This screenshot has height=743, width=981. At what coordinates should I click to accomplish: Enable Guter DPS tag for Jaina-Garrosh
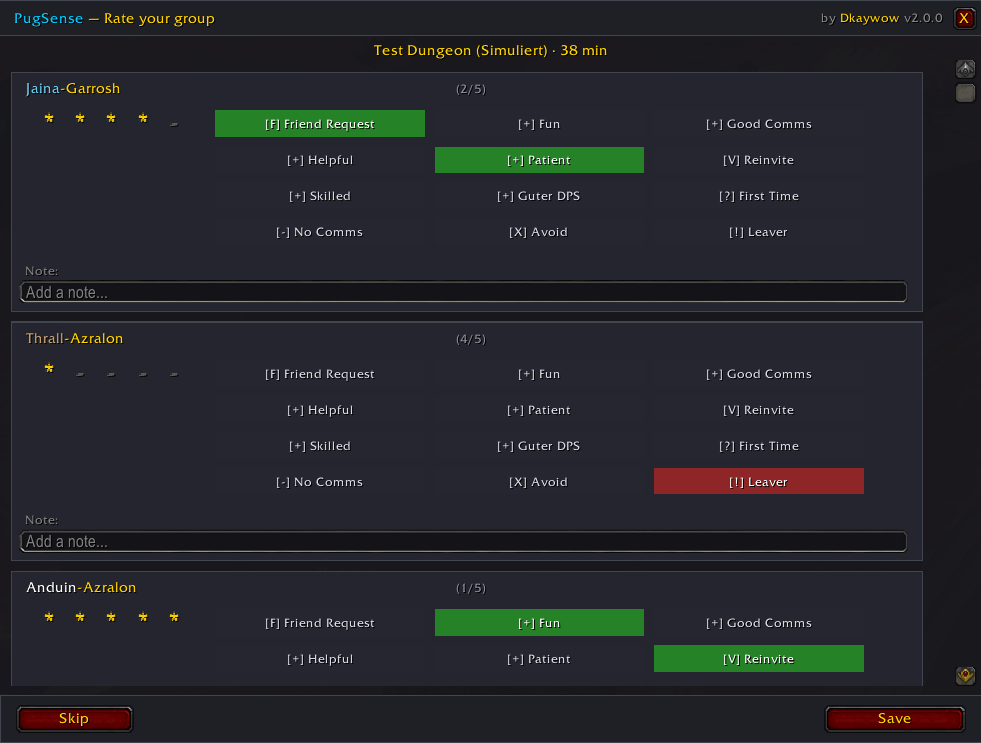click(539, 196)
